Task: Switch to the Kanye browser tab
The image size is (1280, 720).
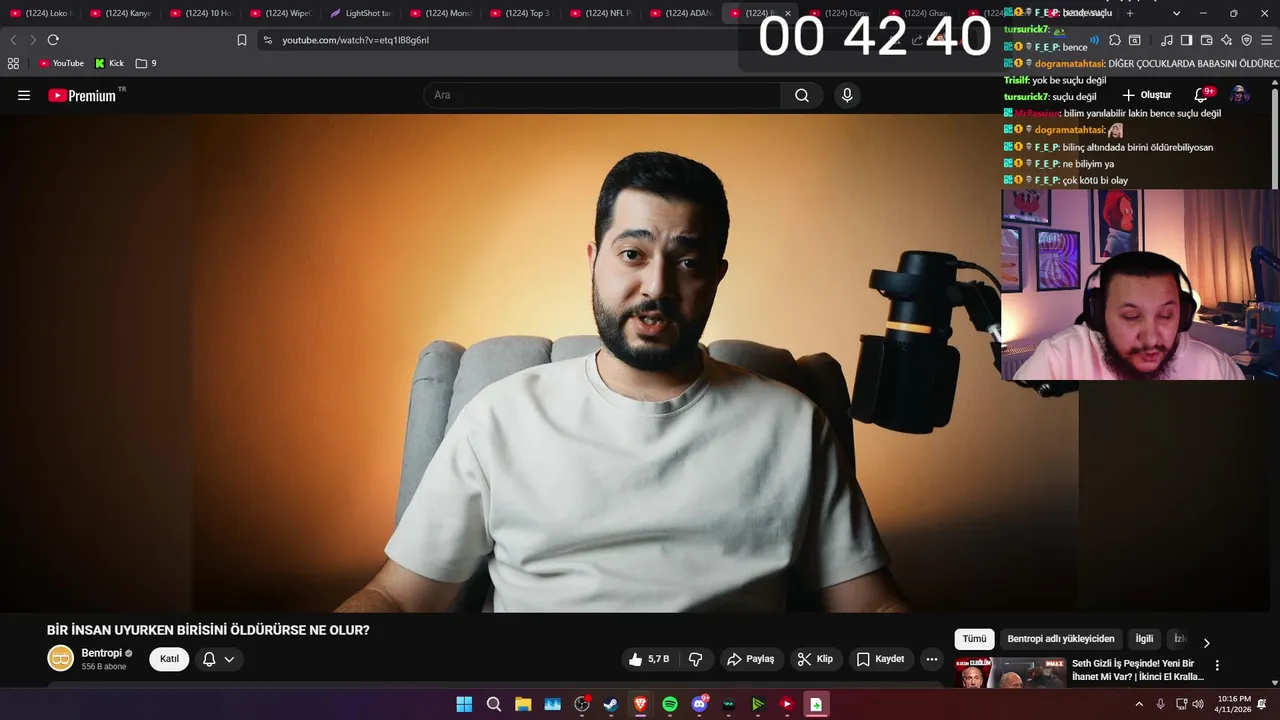Action: point(119,13)
